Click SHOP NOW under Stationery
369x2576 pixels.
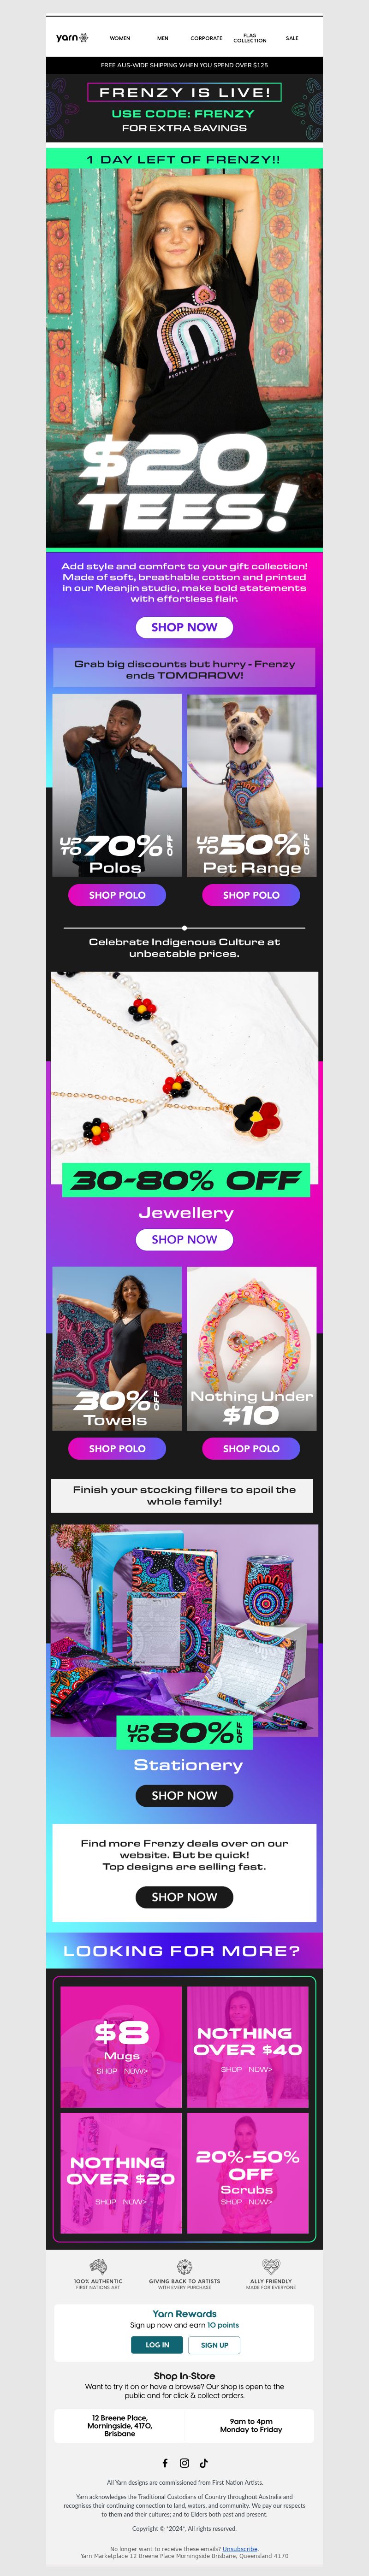coord(184,1795)
